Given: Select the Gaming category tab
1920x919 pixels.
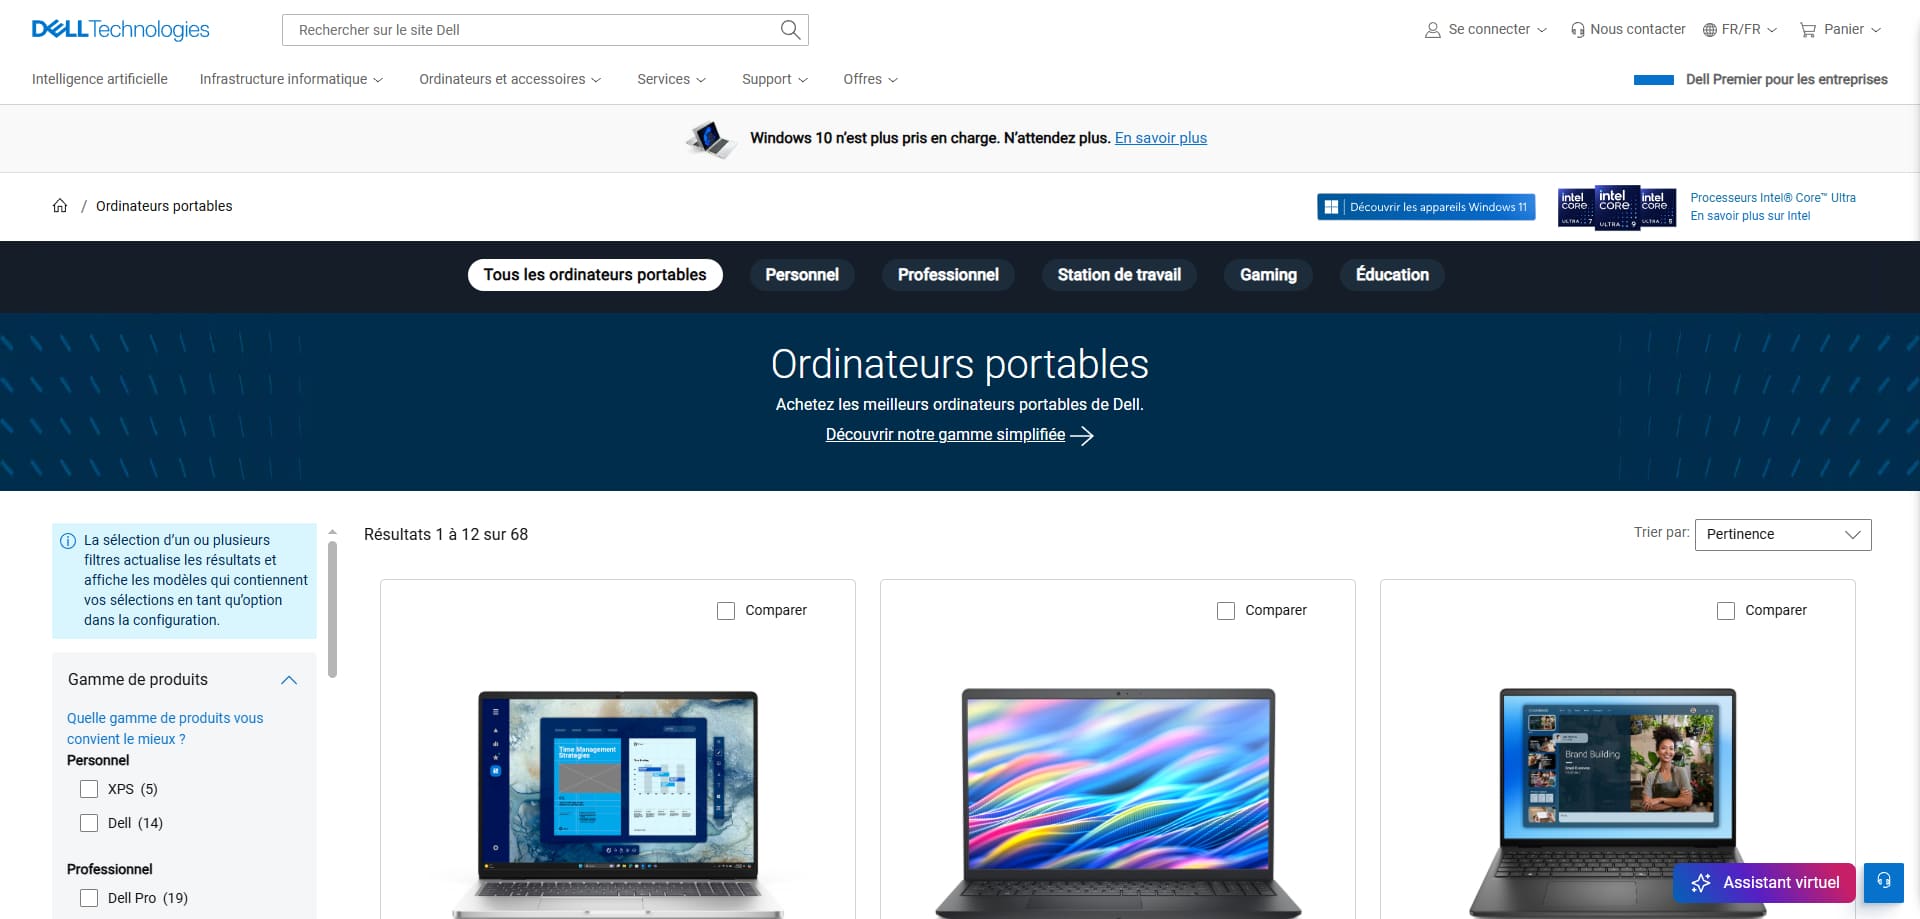Looking at the screenshot, I should [x=1268, y=275].
